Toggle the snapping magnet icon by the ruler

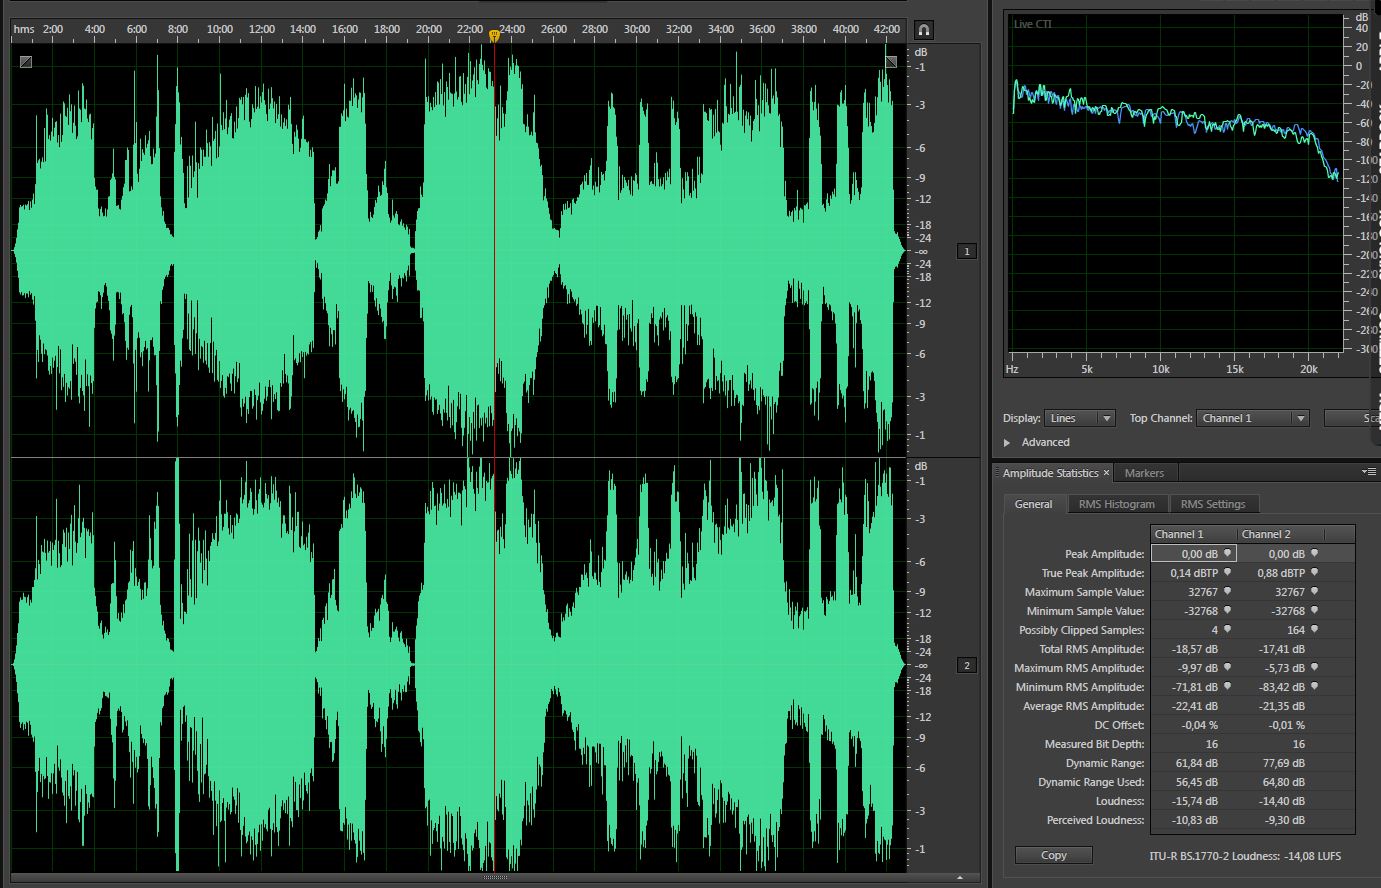(923, 30)
